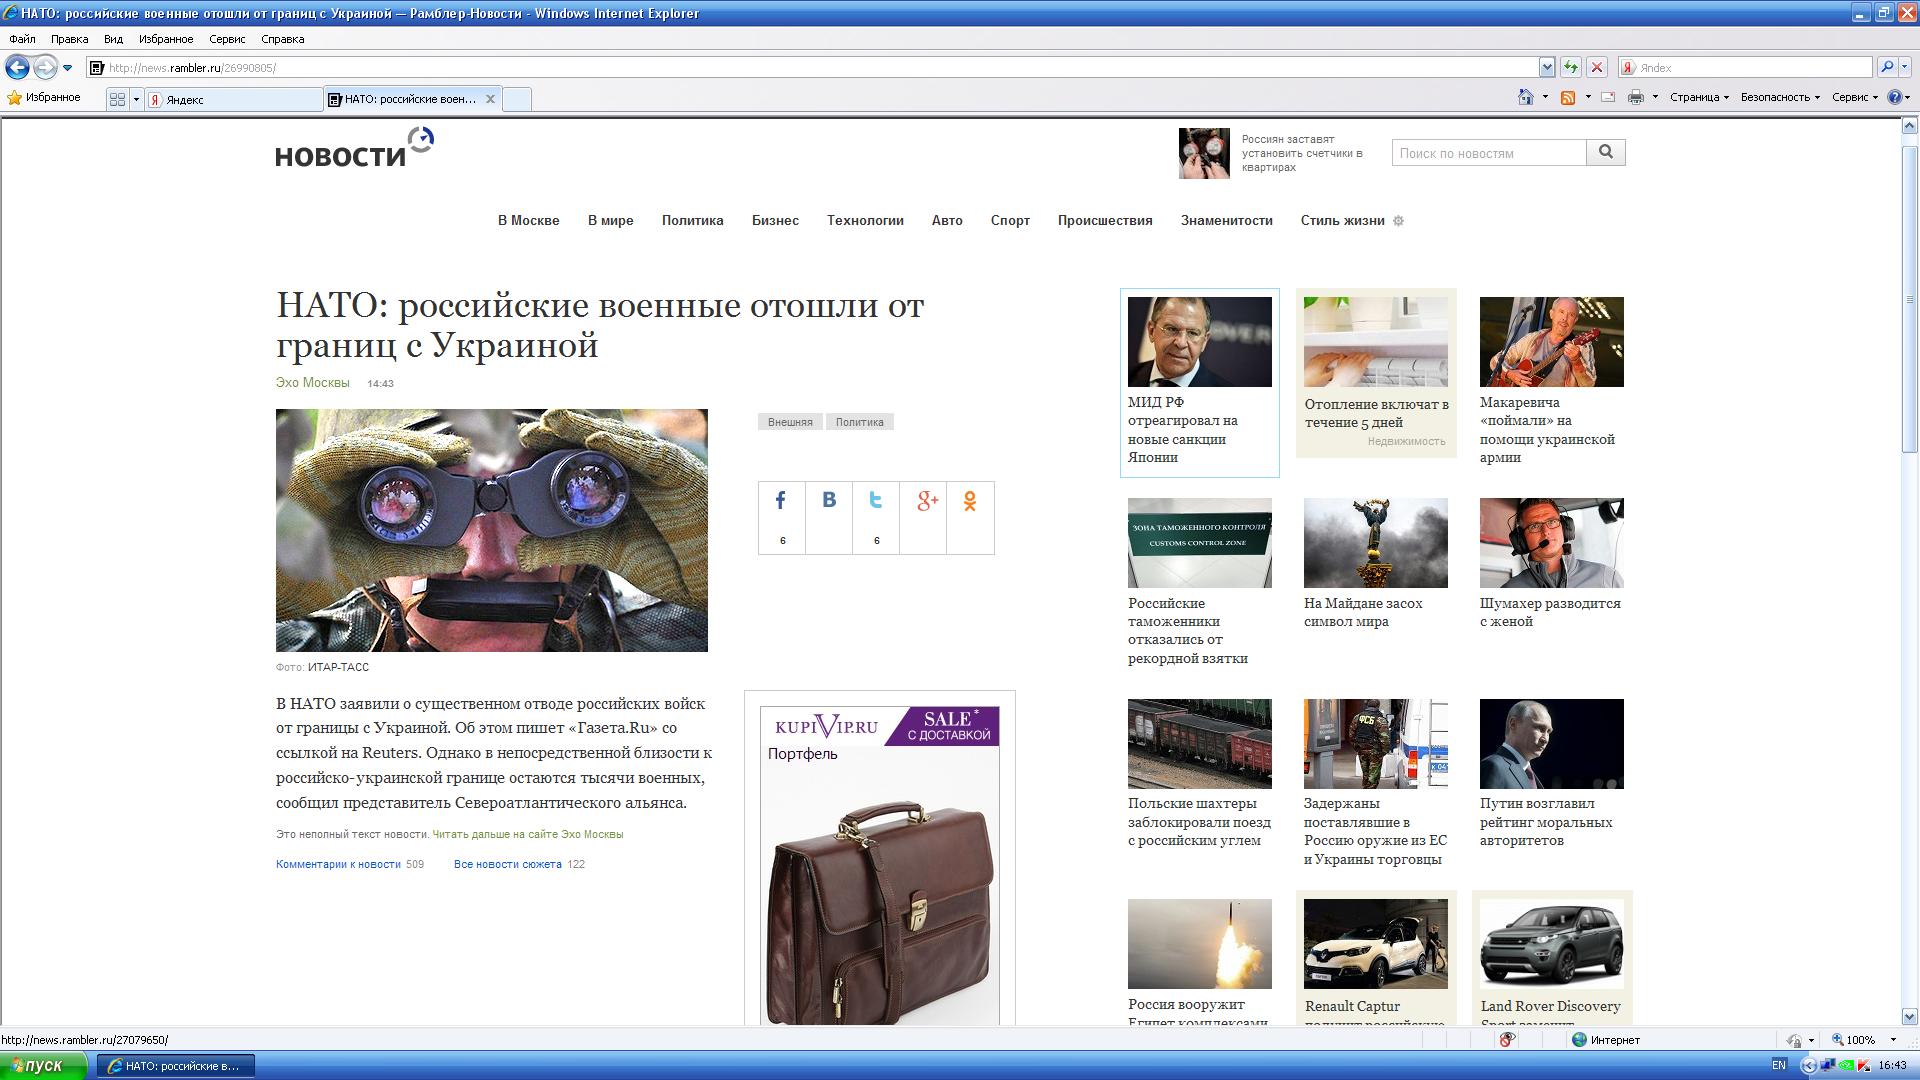This screenshot has height=1080, width=1920.
Task: Open the Комментарии к новости link
Action: pyautogui.click(x=338, y=864)
